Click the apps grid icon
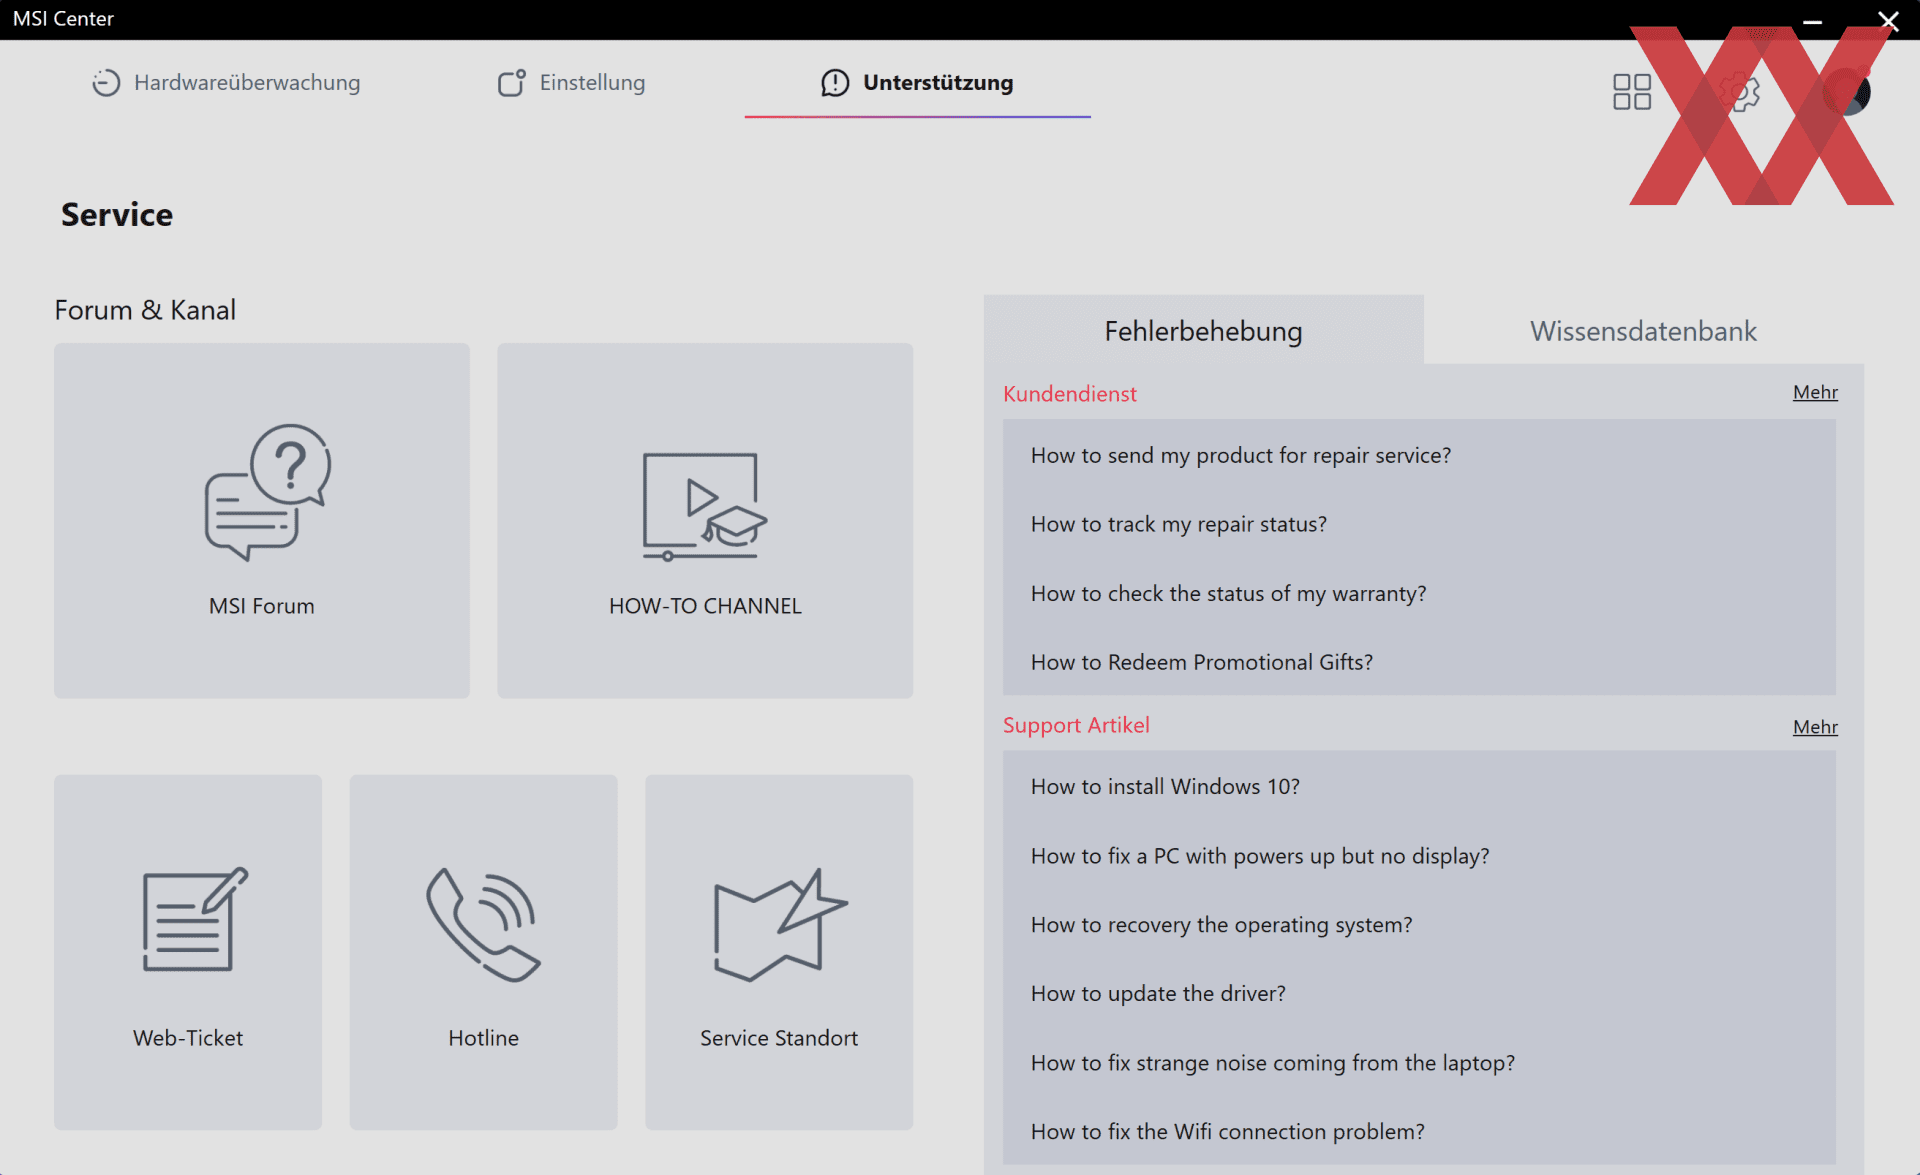The width and height of the screenshot is (1920, 1175). coord(1632,92)
